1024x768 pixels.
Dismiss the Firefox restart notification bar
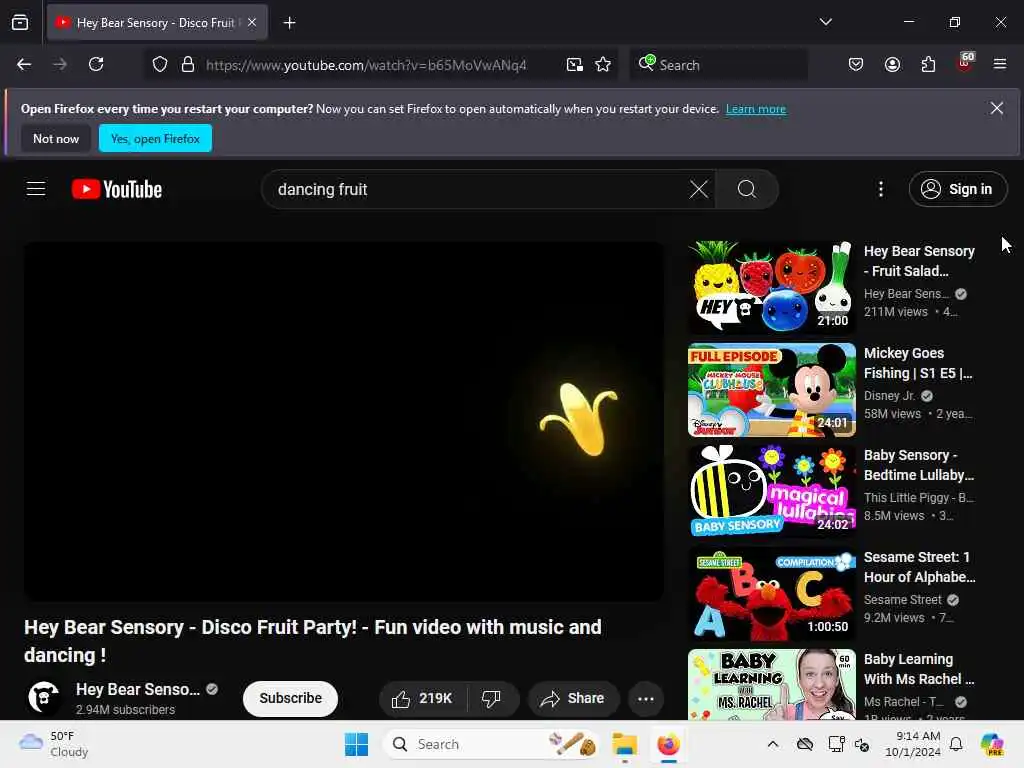tap(997, 108)
